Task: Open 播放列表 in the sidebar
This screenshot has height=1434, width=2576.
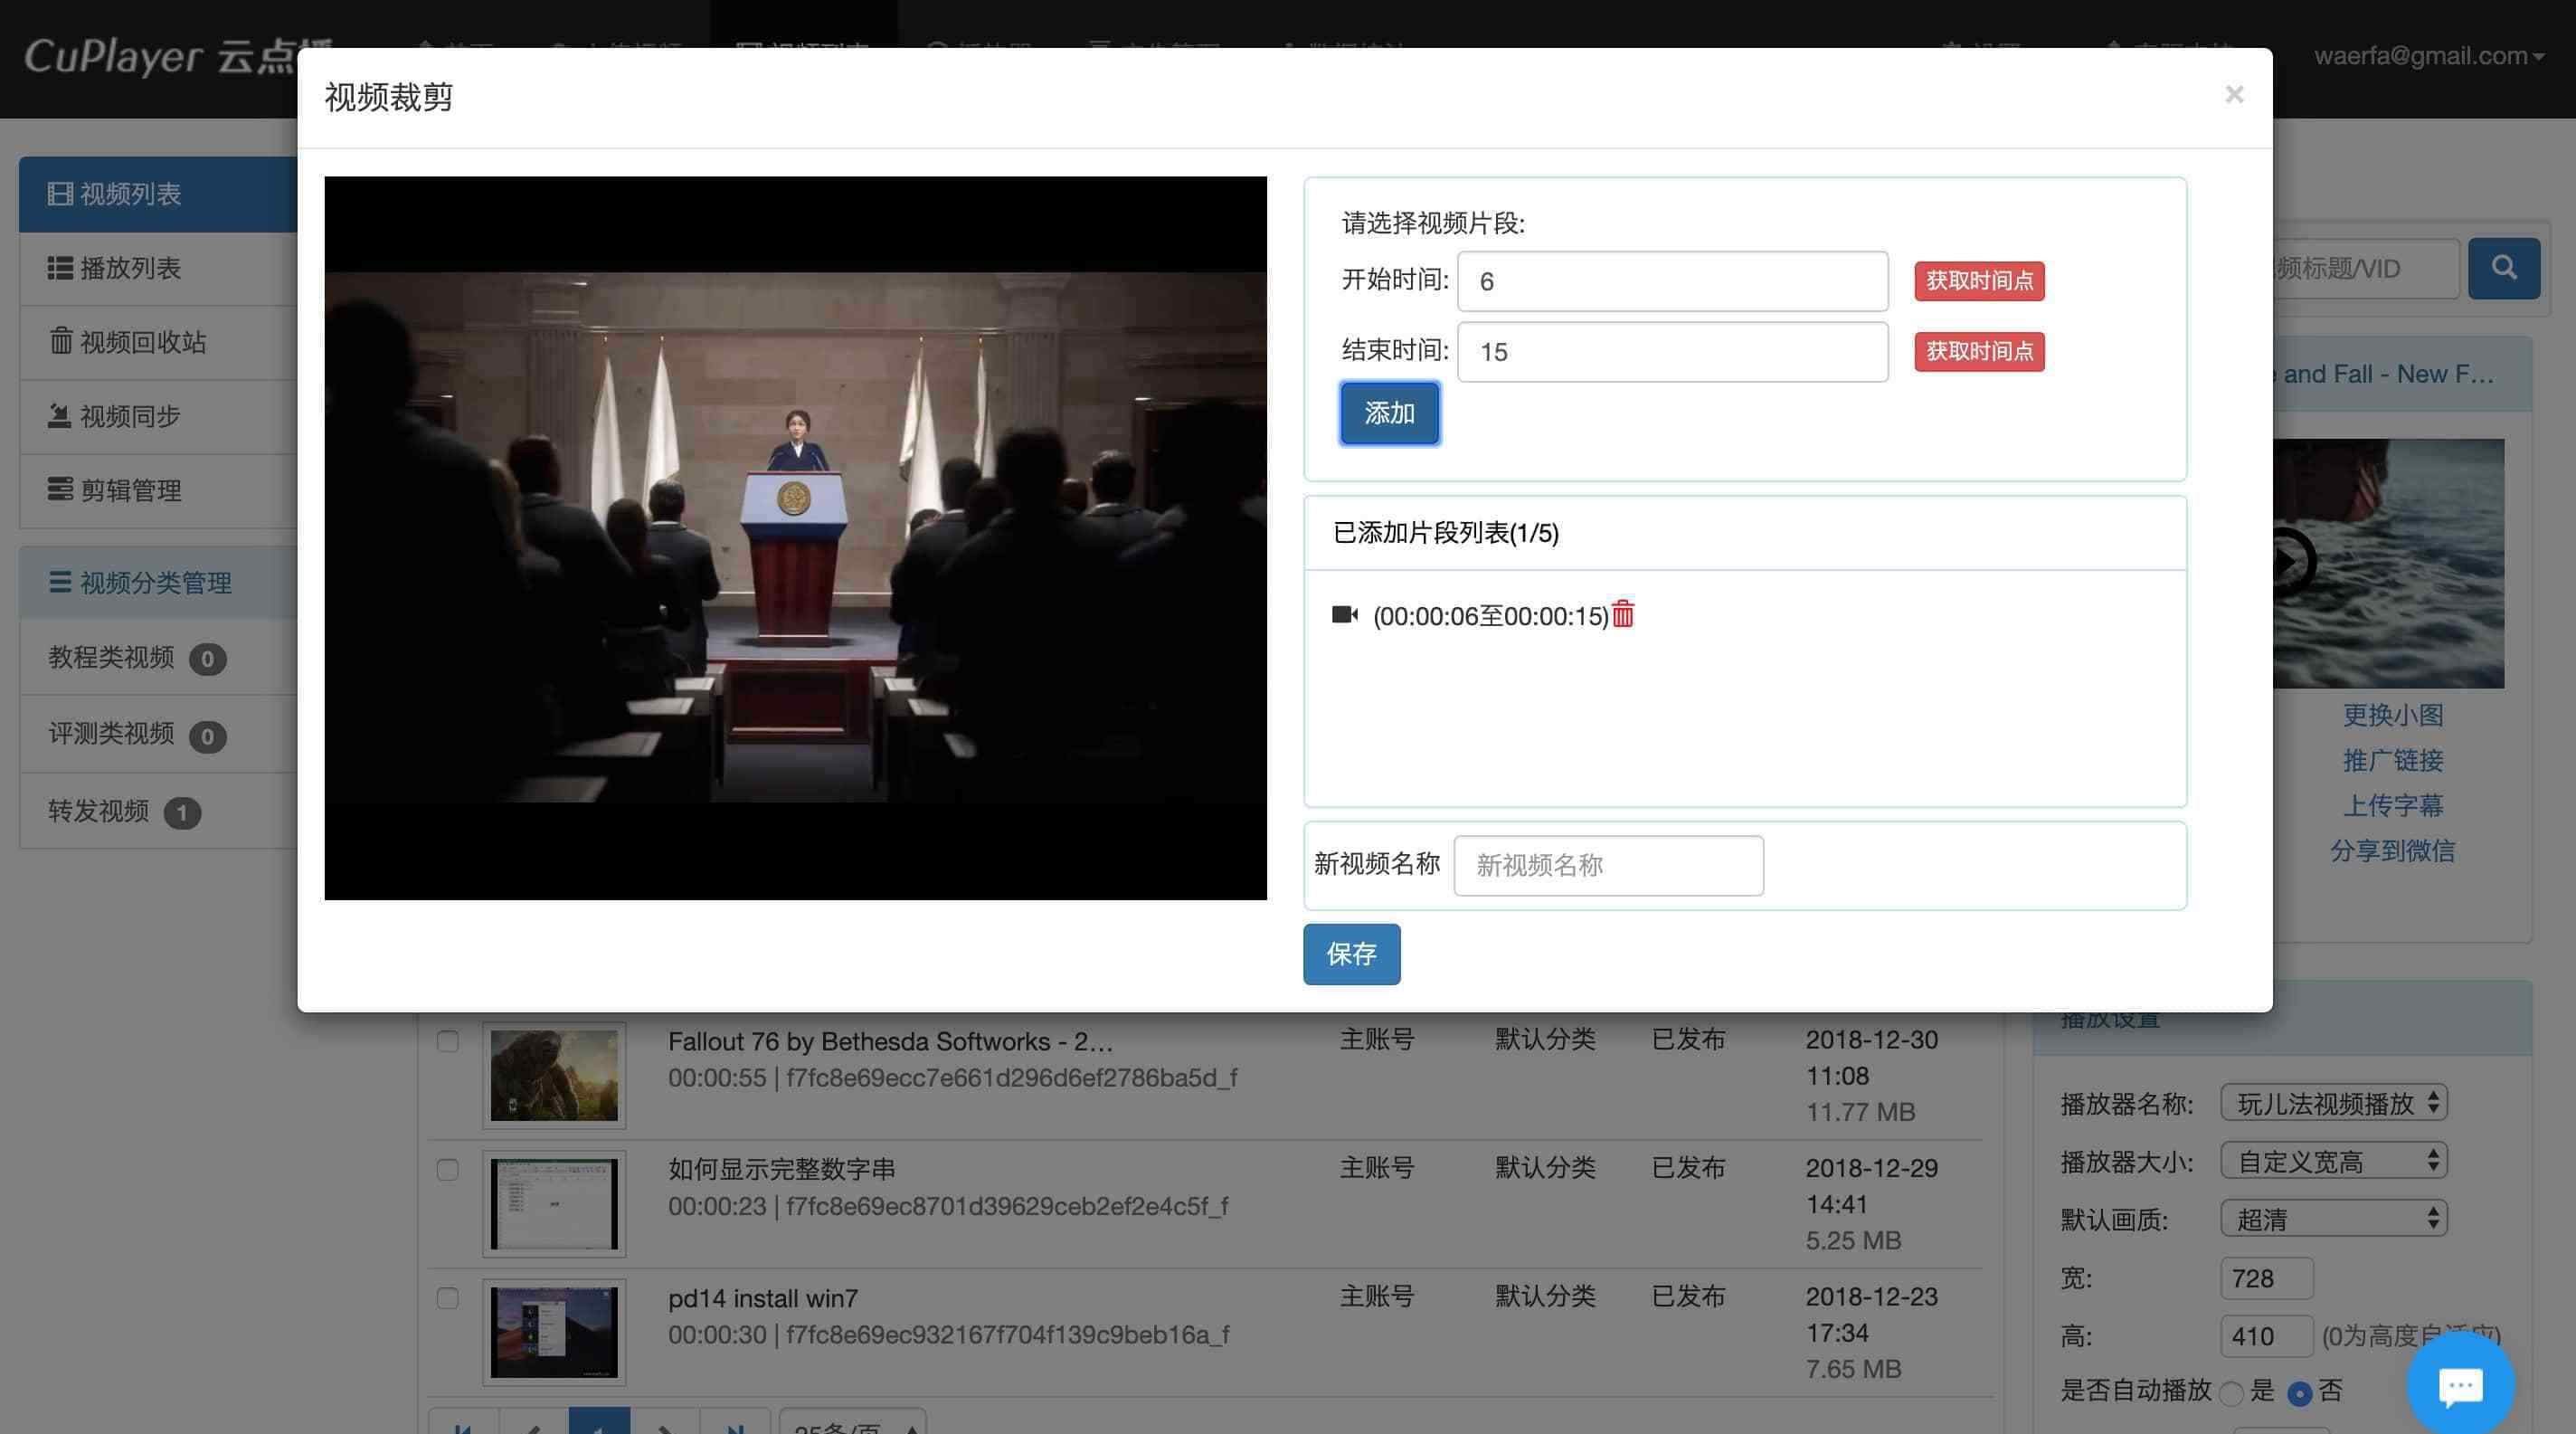Action: (x=158, y=268)
